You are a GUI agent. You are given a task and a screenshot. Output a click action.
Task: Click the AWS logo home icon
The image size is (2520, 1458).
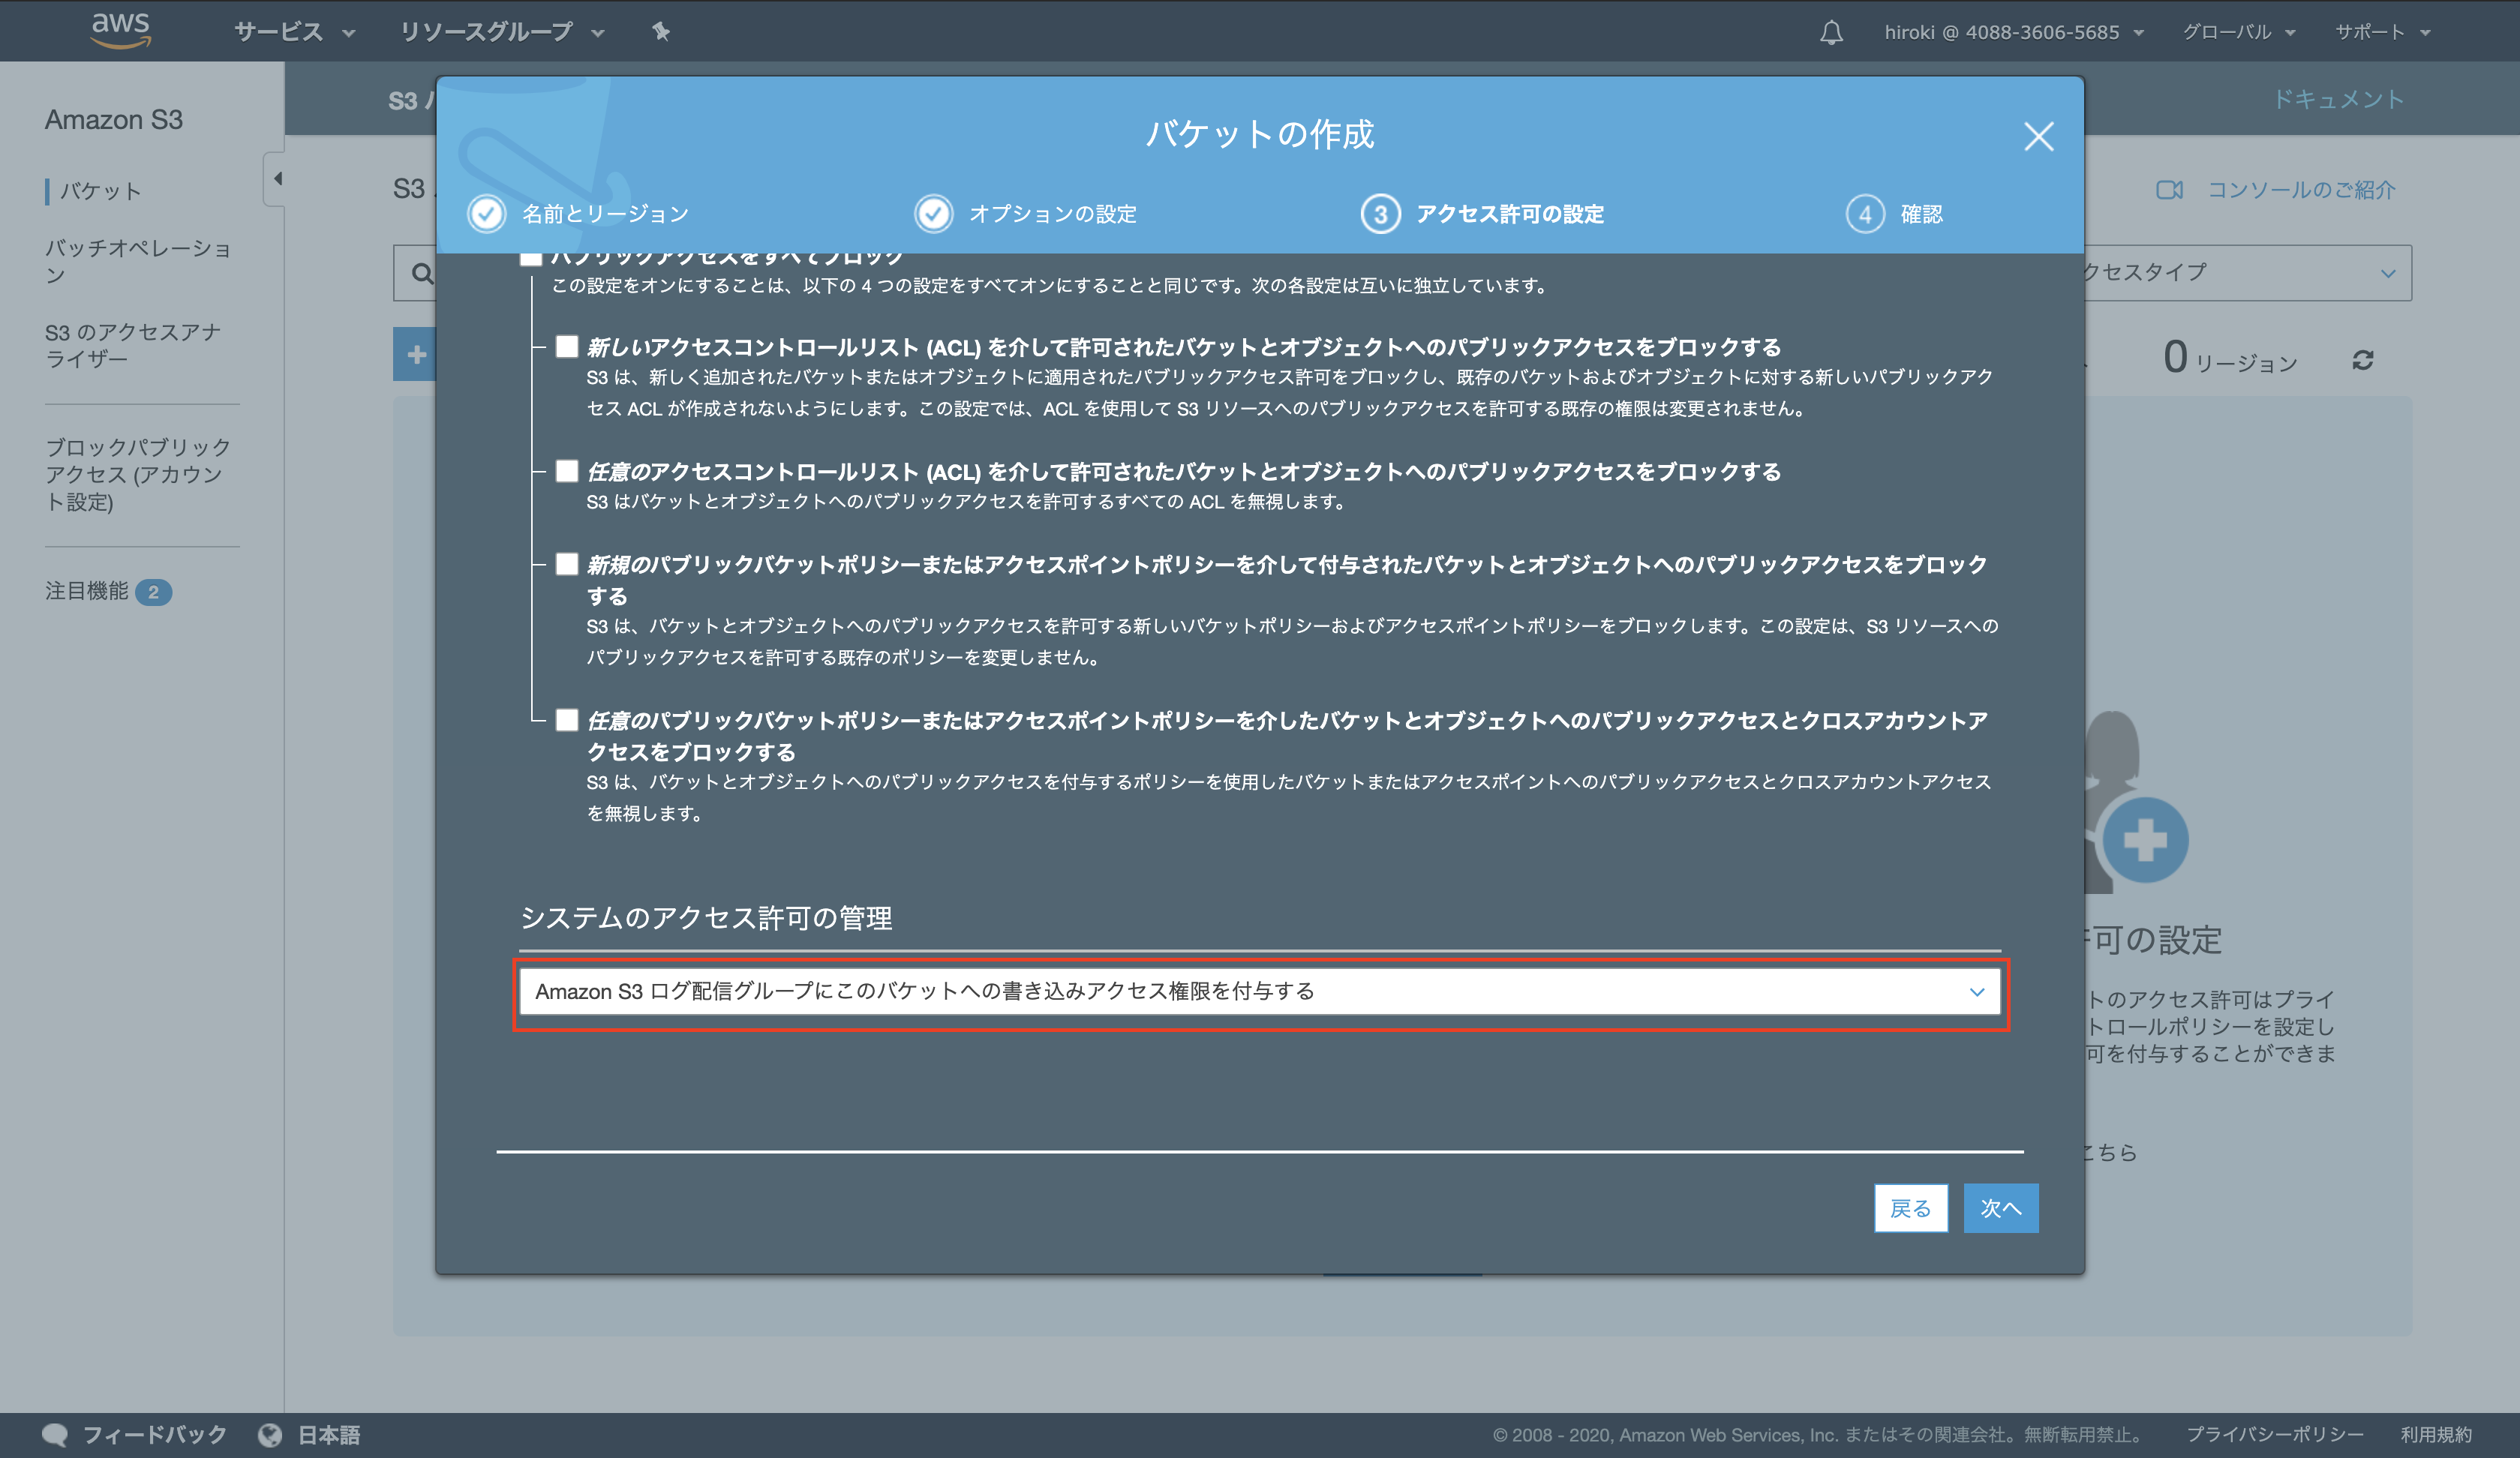120,30
